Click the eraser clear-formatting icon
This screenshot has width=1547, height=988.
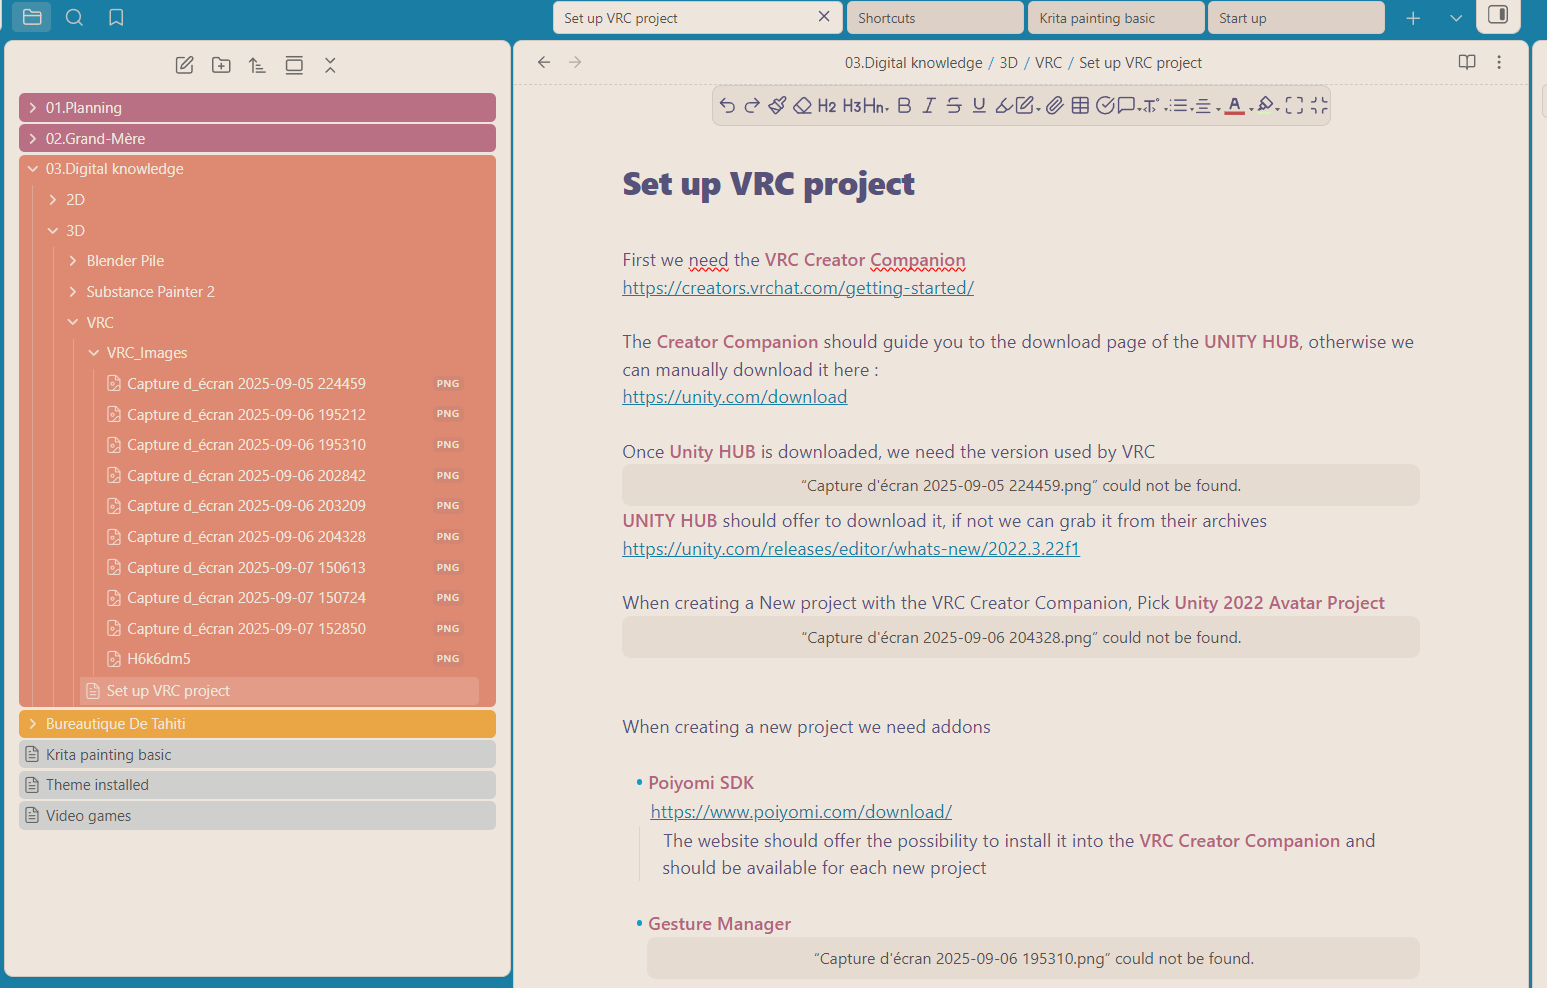pyautogui.click(x=802, y=105)
